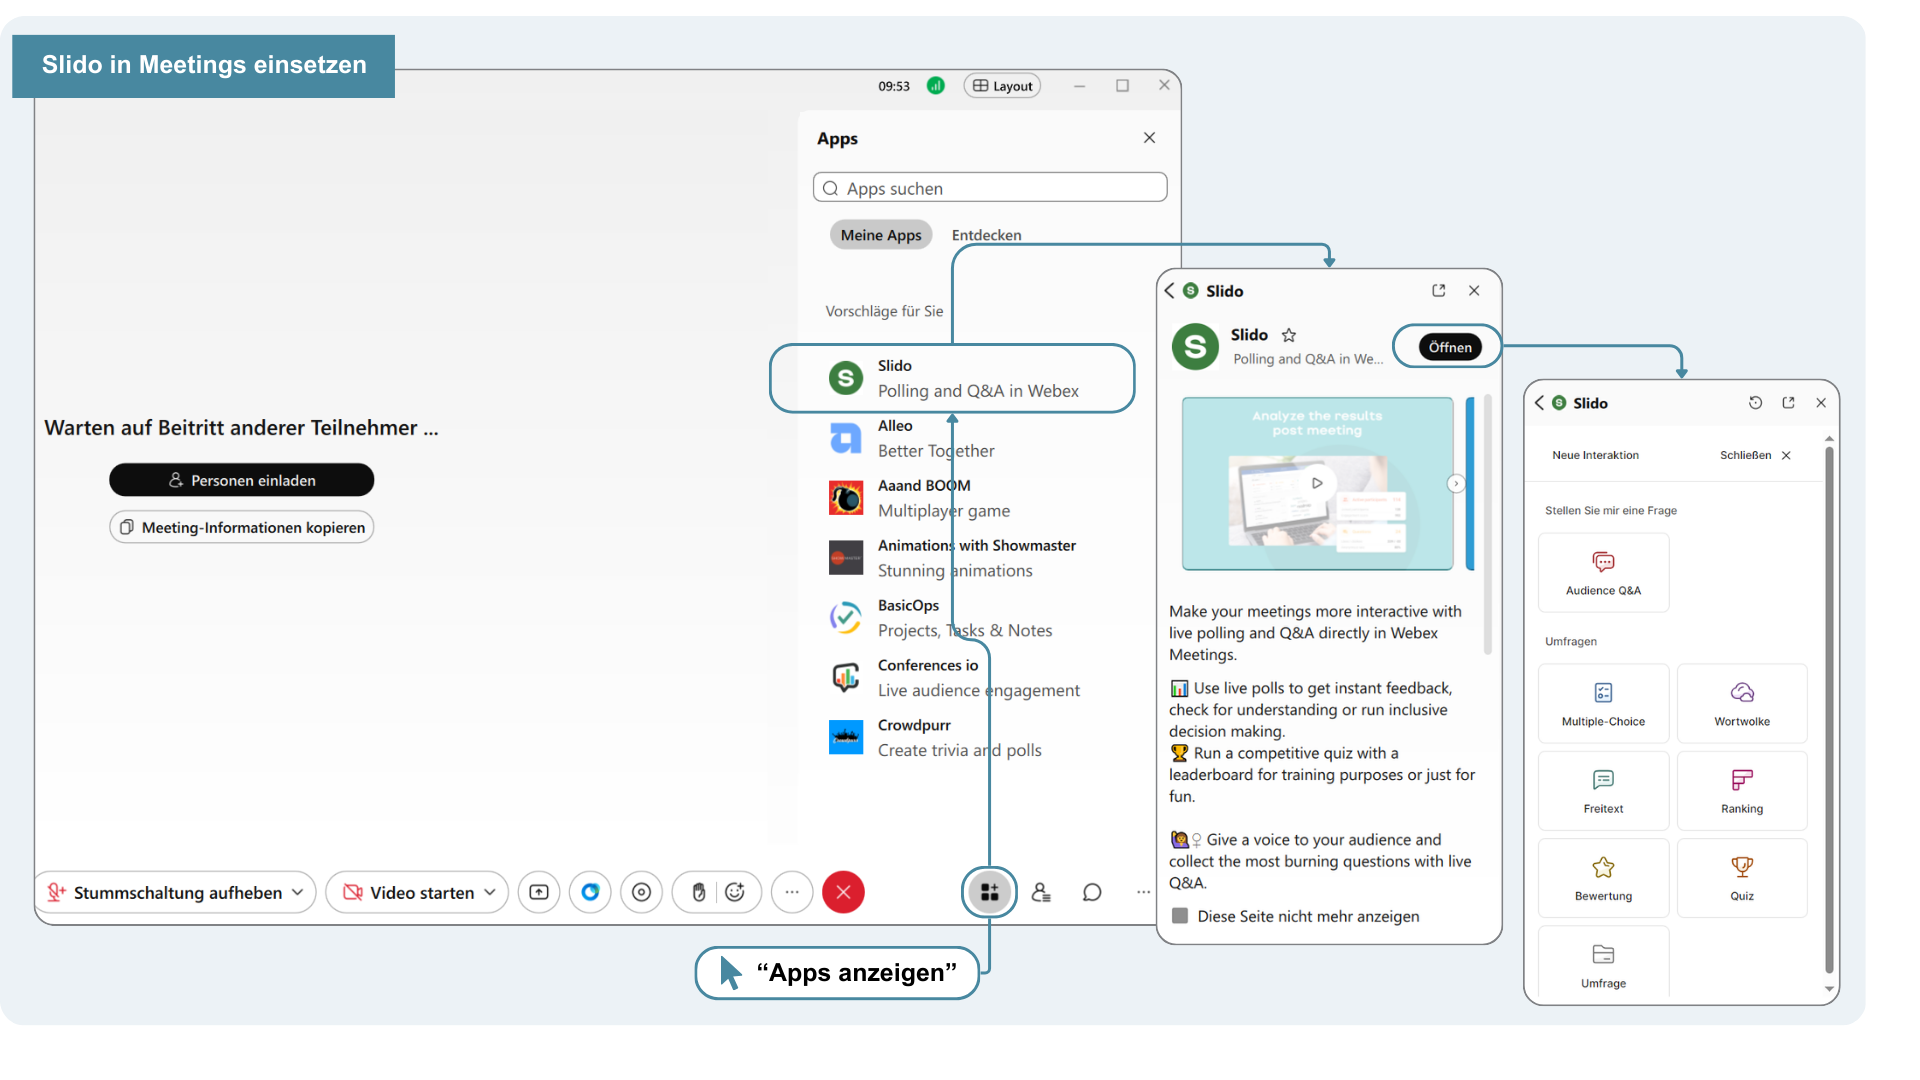Select Aaand BOOM app icon

pos(846,498)
